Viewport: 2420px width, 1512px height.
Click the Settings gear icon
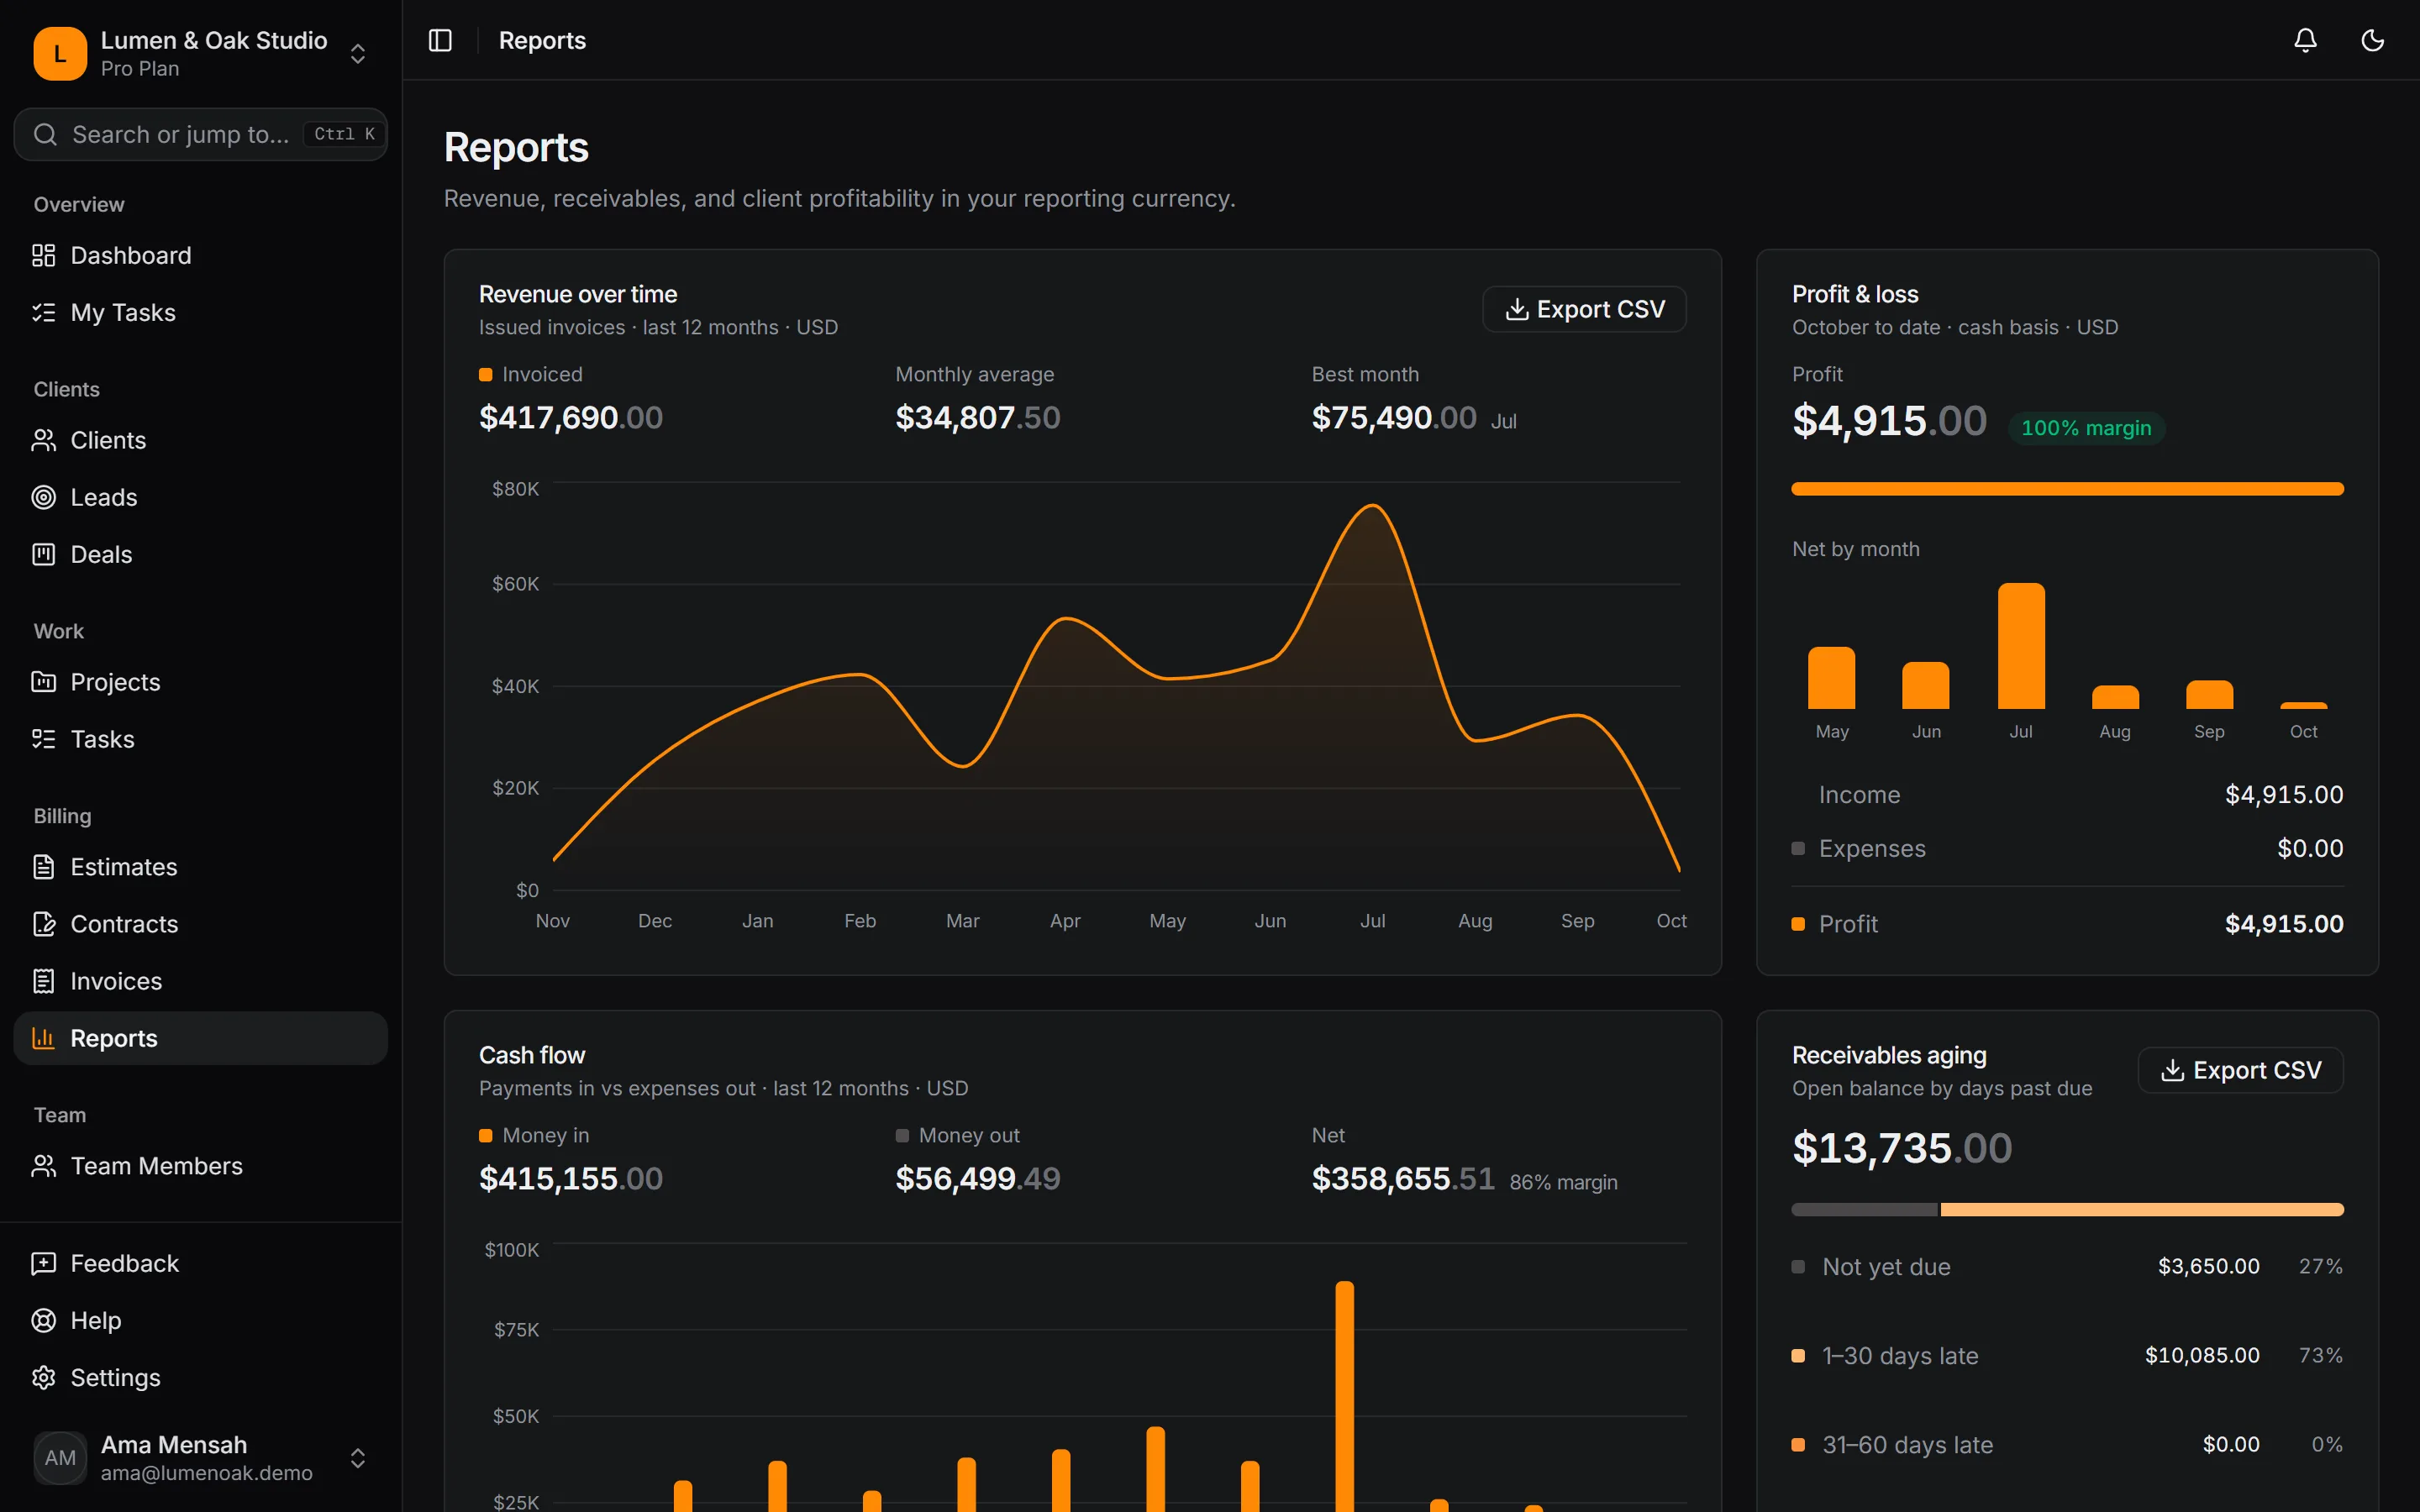pos(43,1377)
